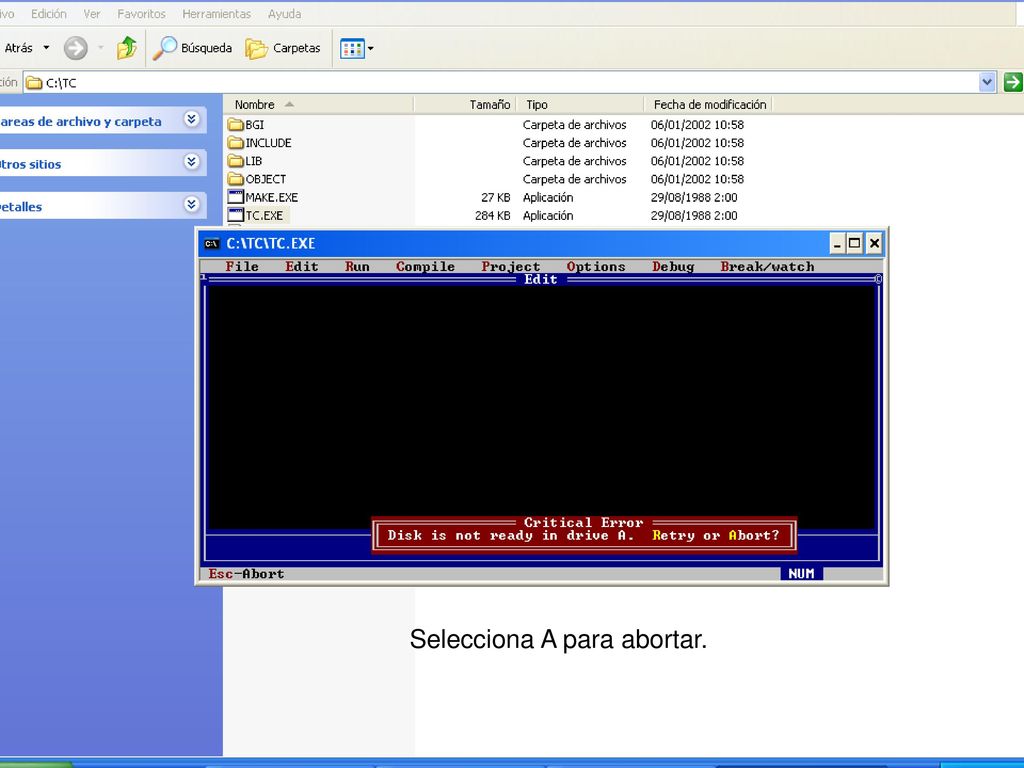Open the Run menu in Turbo C

[357, 266]
